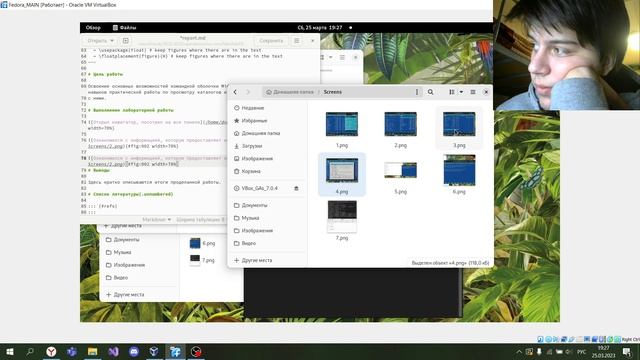Screen dimensions: 640x360
Task: Click the 7.png row in background window
Action: tap(203, 260)
